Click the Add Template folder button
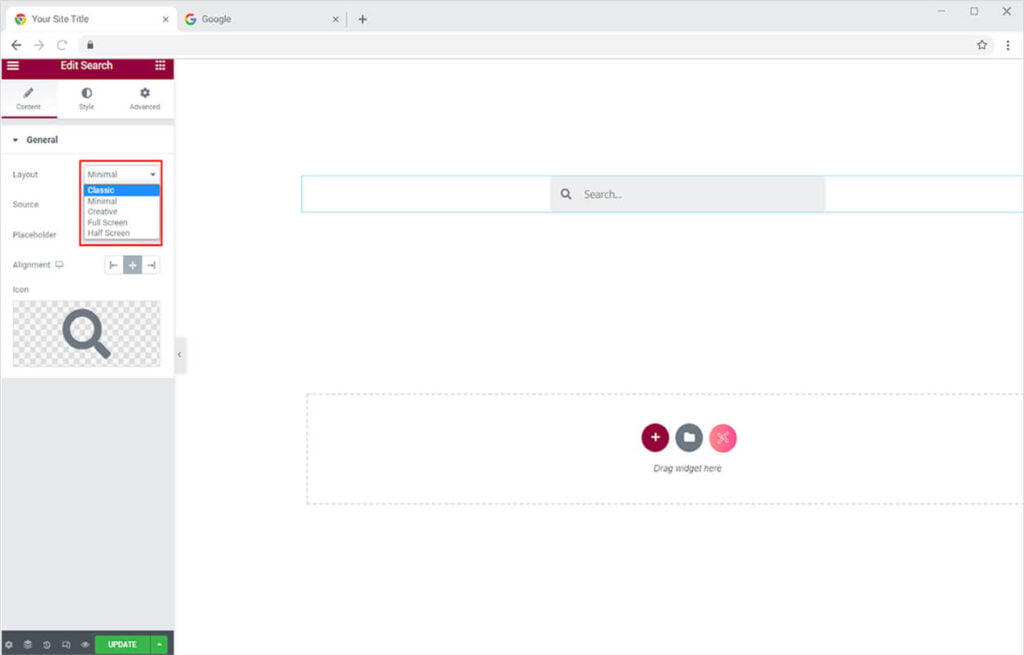Screen dimensions: 1024x655 (689, 438)
